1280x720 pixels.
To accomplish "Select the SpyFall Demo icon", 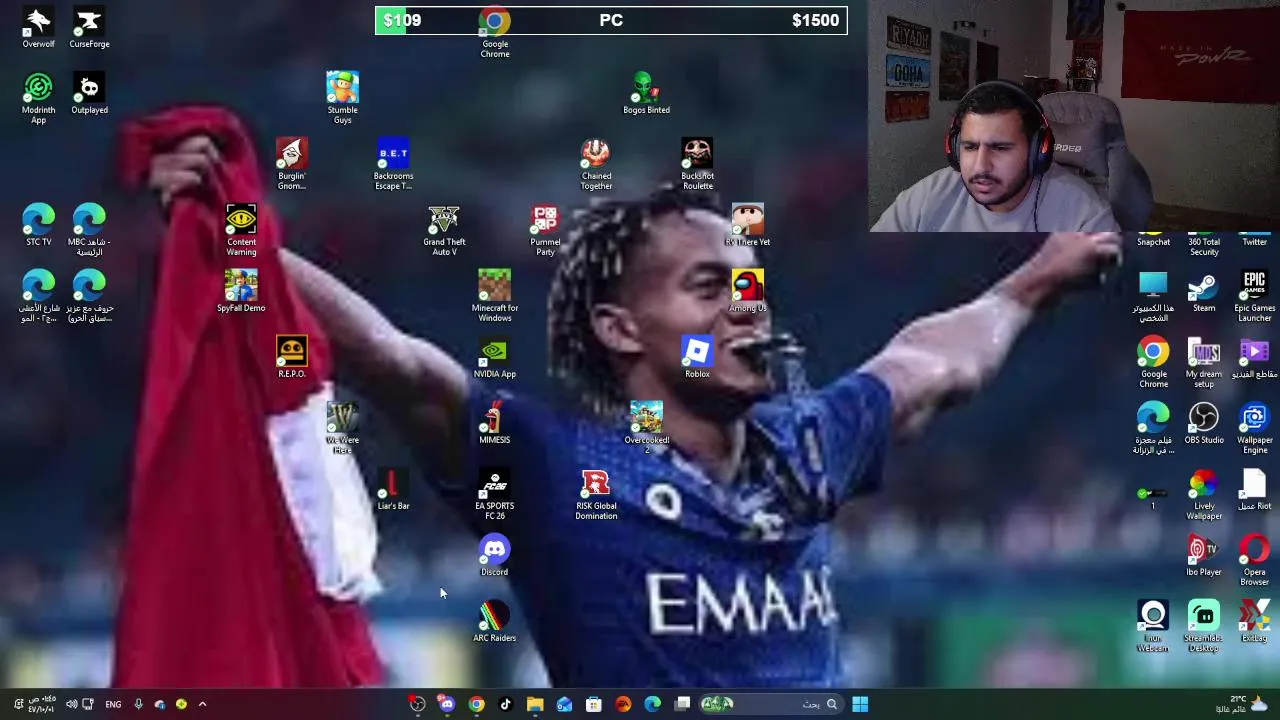I will pyautogui.click(x=241, y=293).
